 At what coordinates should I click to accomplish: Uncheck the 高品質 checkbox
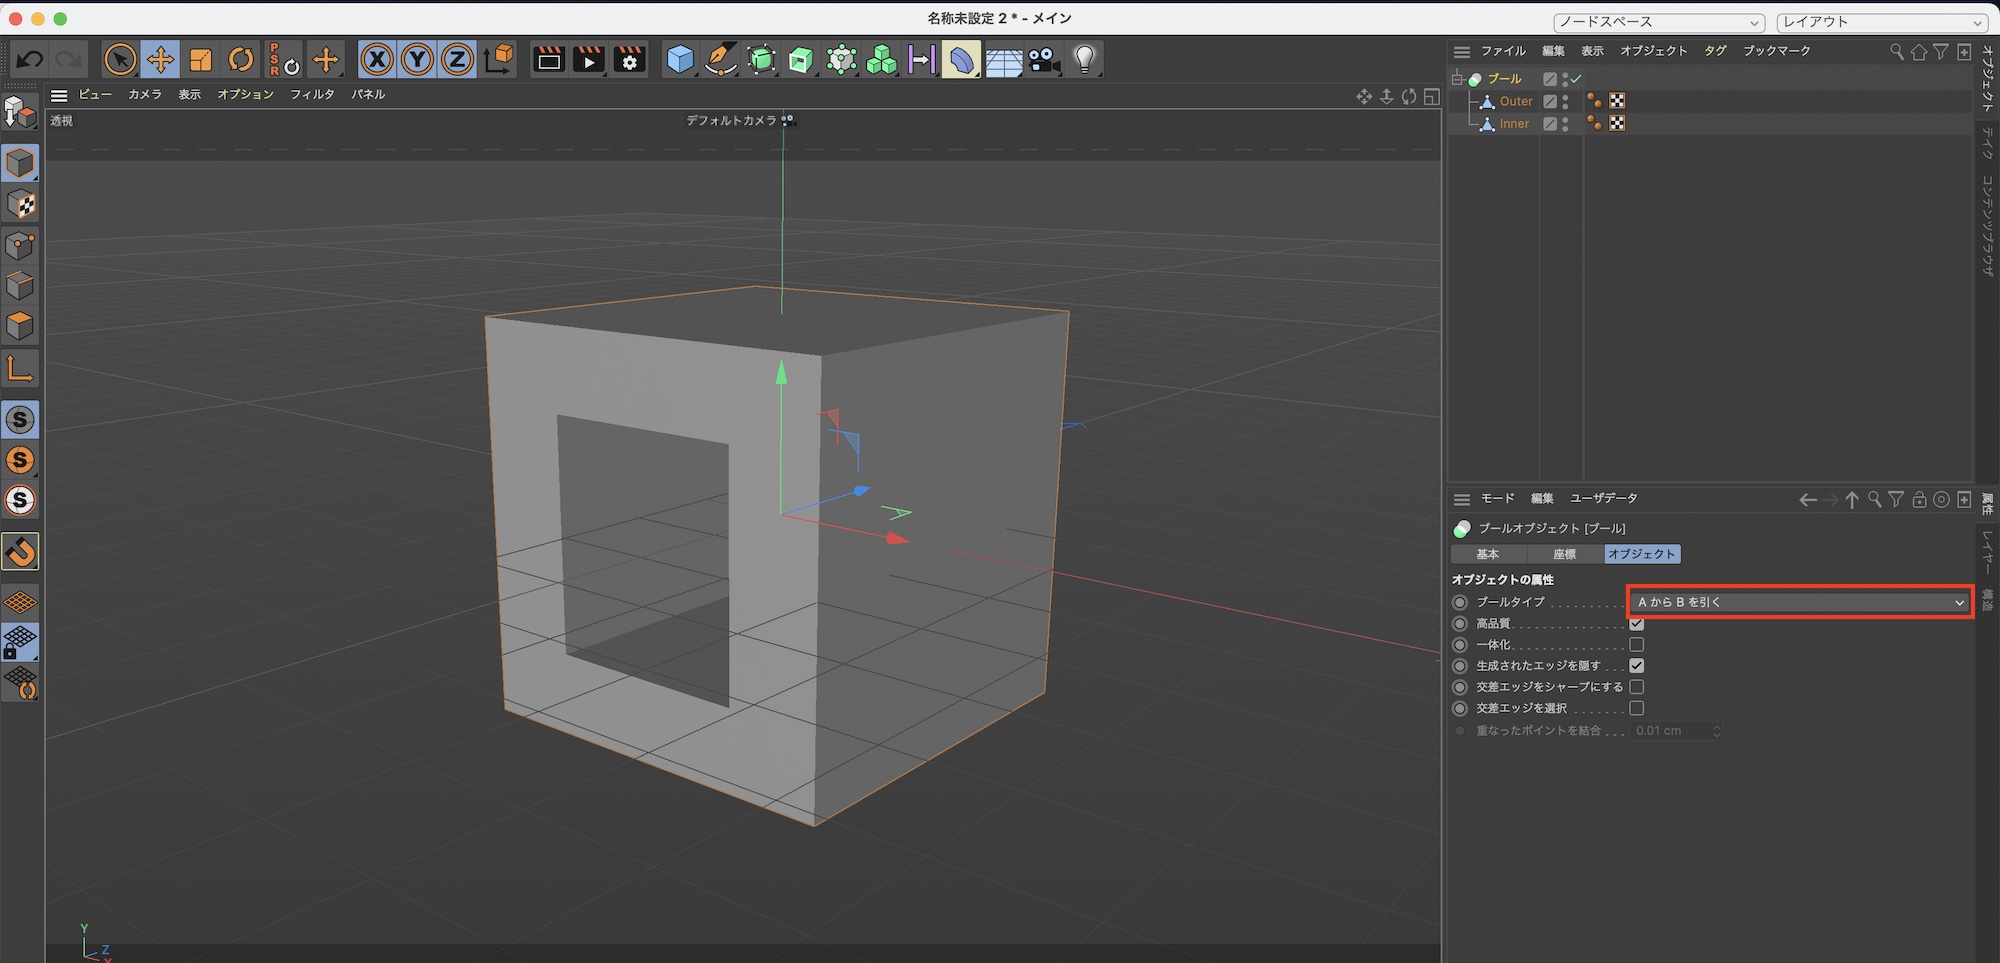pyautogui.click(x=1636, y=624)
